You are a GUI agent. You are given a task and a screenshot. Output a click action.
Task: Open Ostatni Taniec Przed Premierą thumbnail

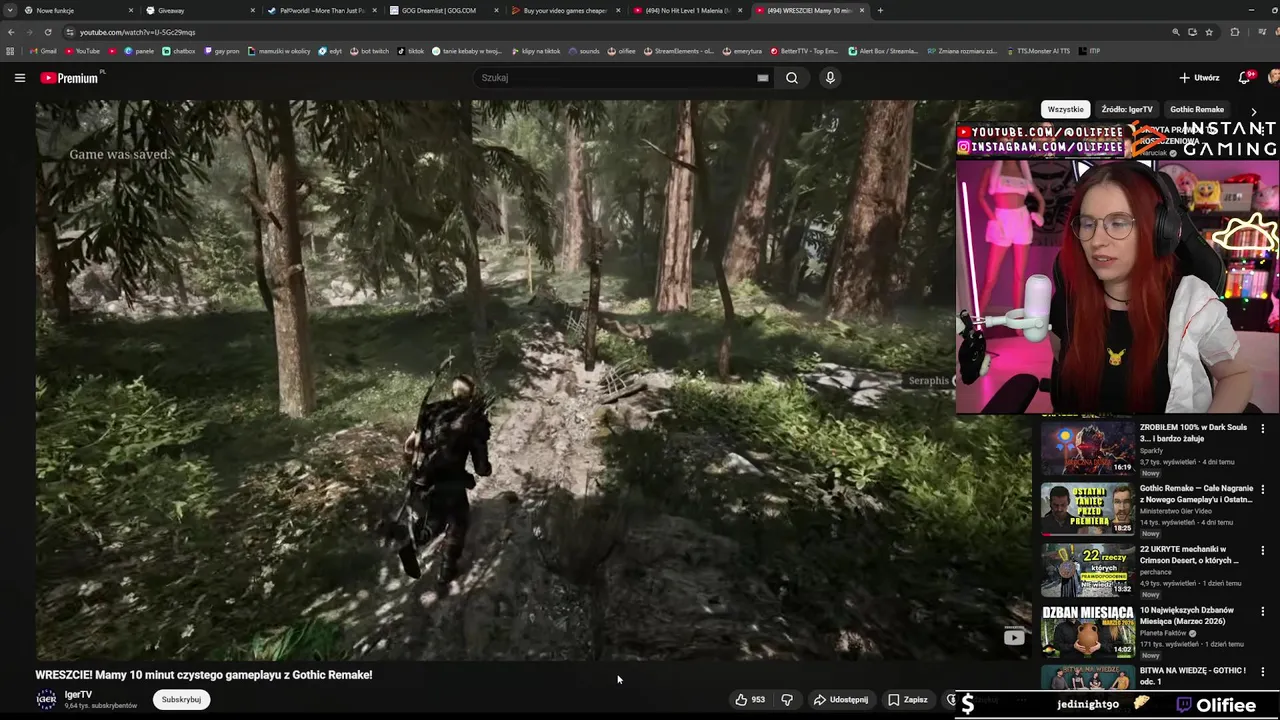point(1087,508)
